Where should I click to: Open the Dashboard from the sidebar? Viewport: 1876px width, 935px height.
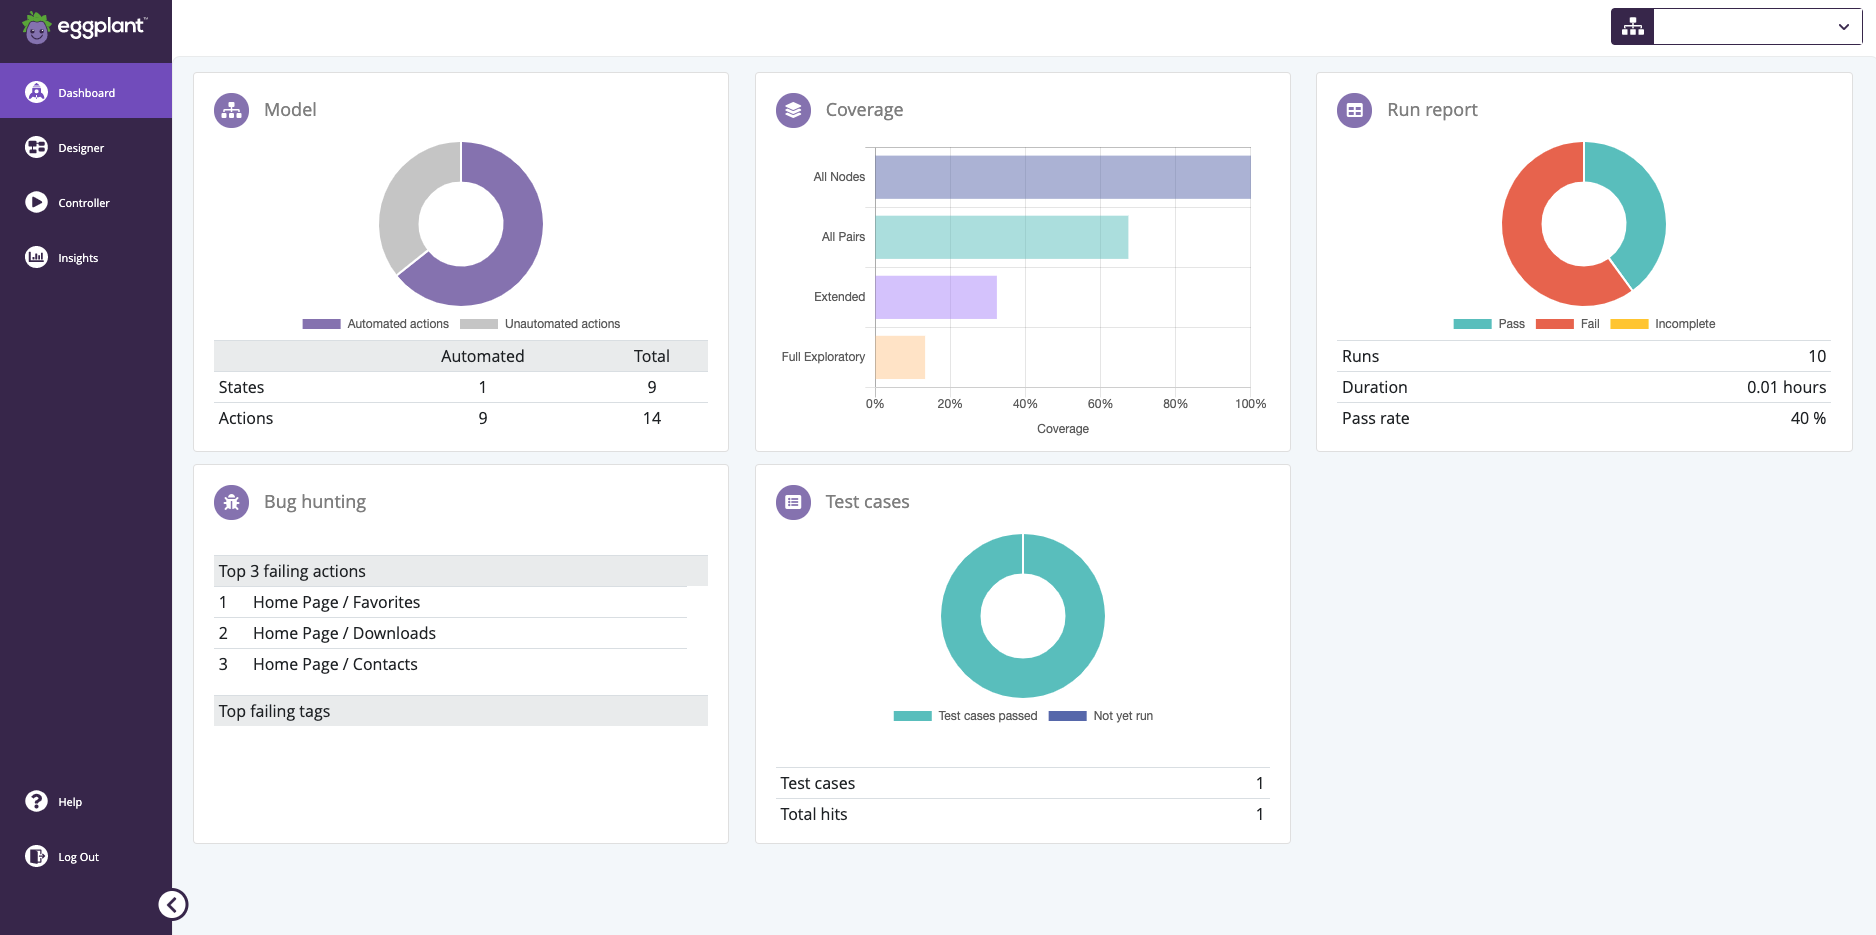[86, 92]
